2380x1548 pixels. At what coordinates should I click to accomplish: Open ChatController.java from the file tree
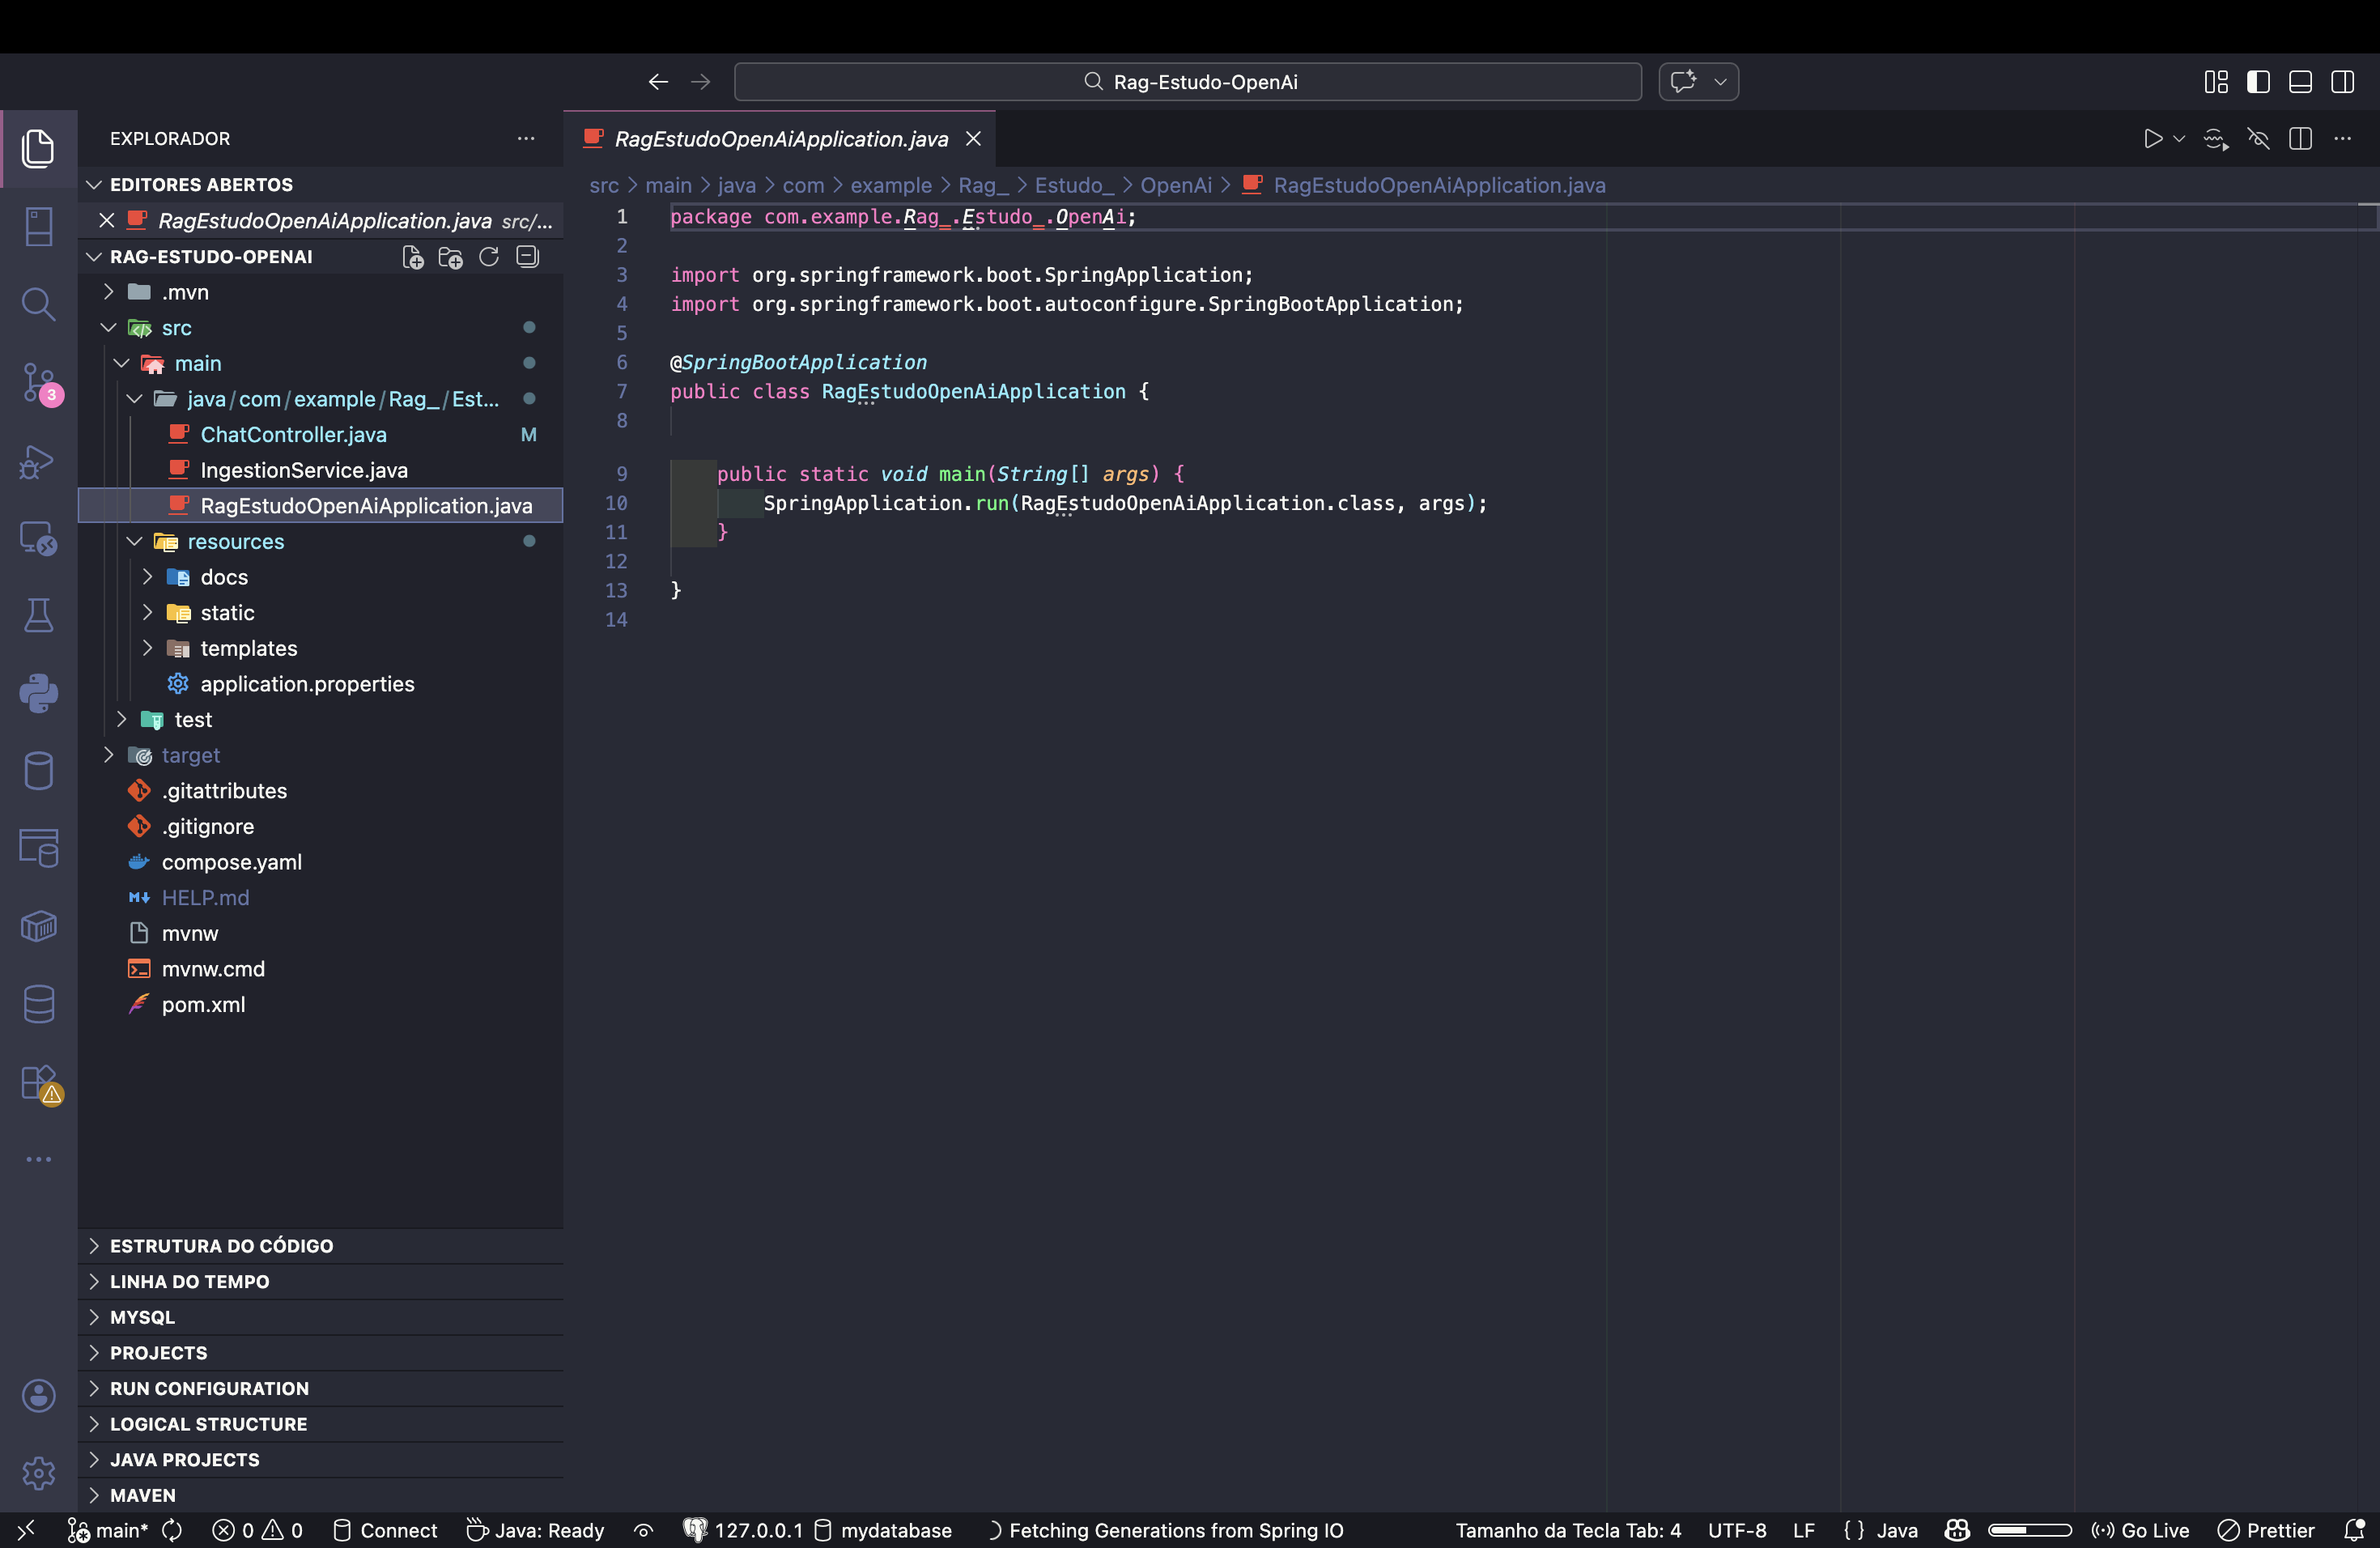click(293, 434)
